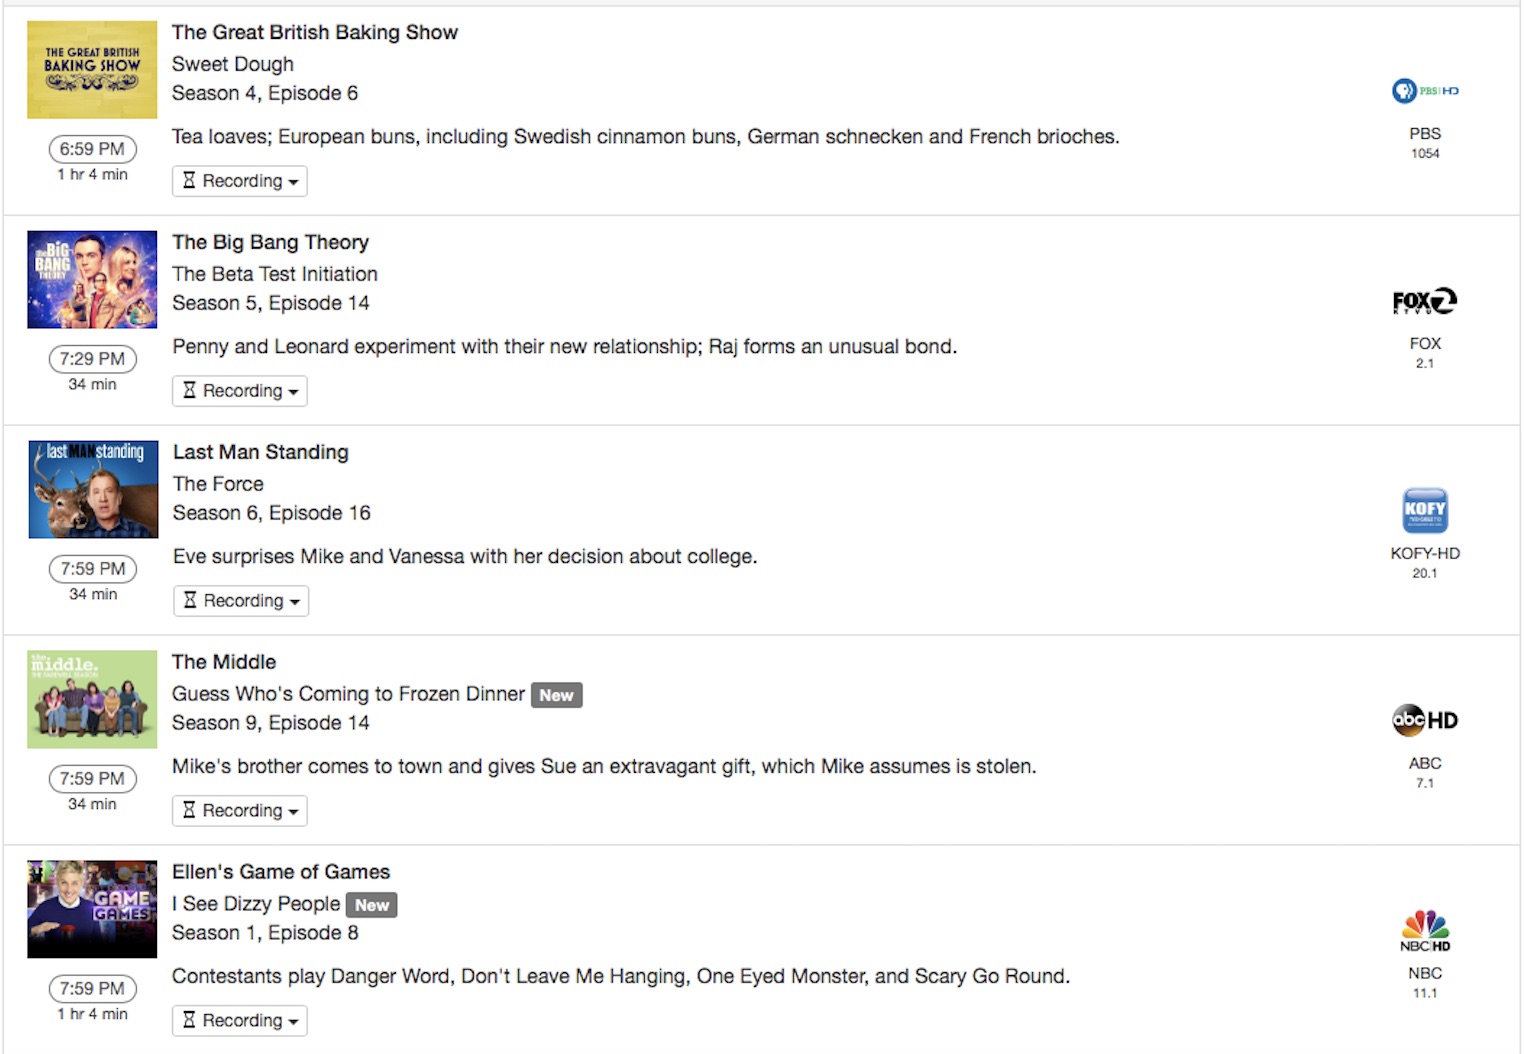Click the PBS HD channel logo
Screen dimensions: 1524x1054
[x=1424, y=91]
